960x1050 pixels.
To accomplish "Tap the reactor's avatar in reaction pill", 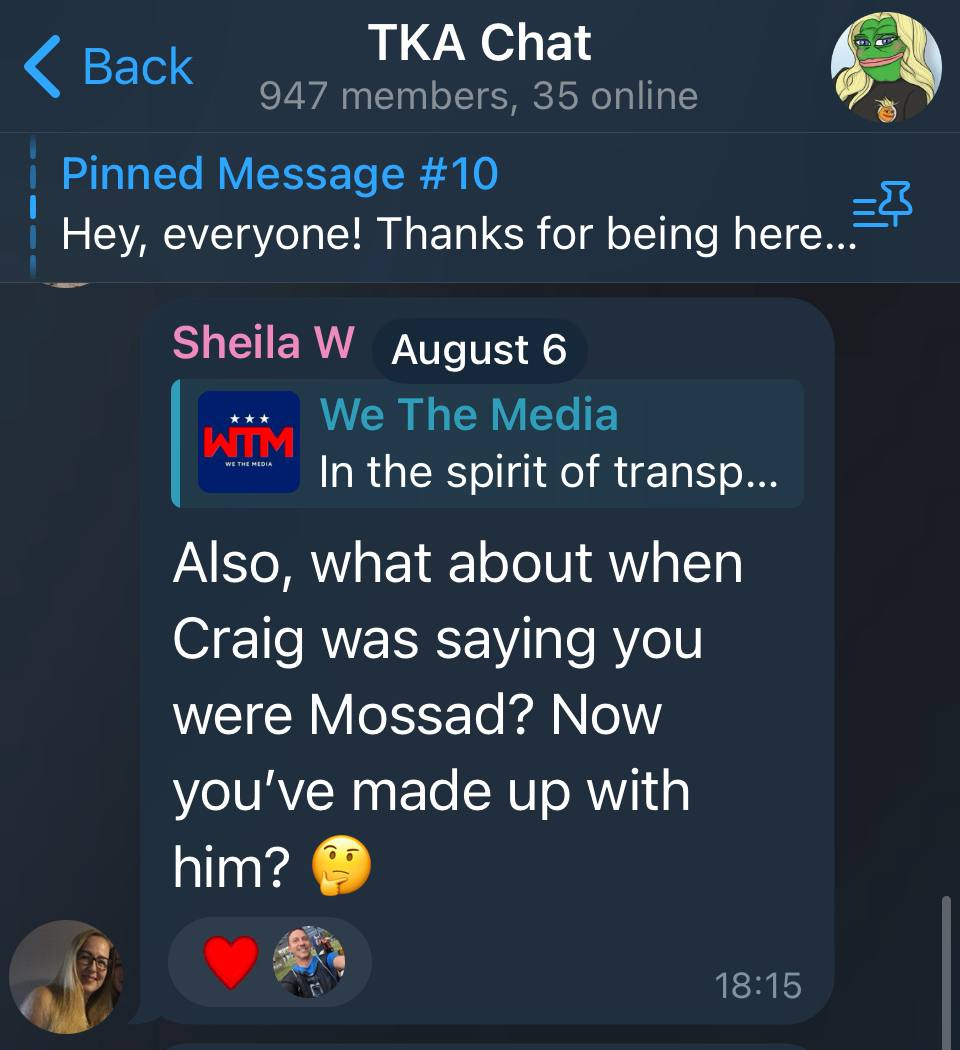I will (309, 962).
